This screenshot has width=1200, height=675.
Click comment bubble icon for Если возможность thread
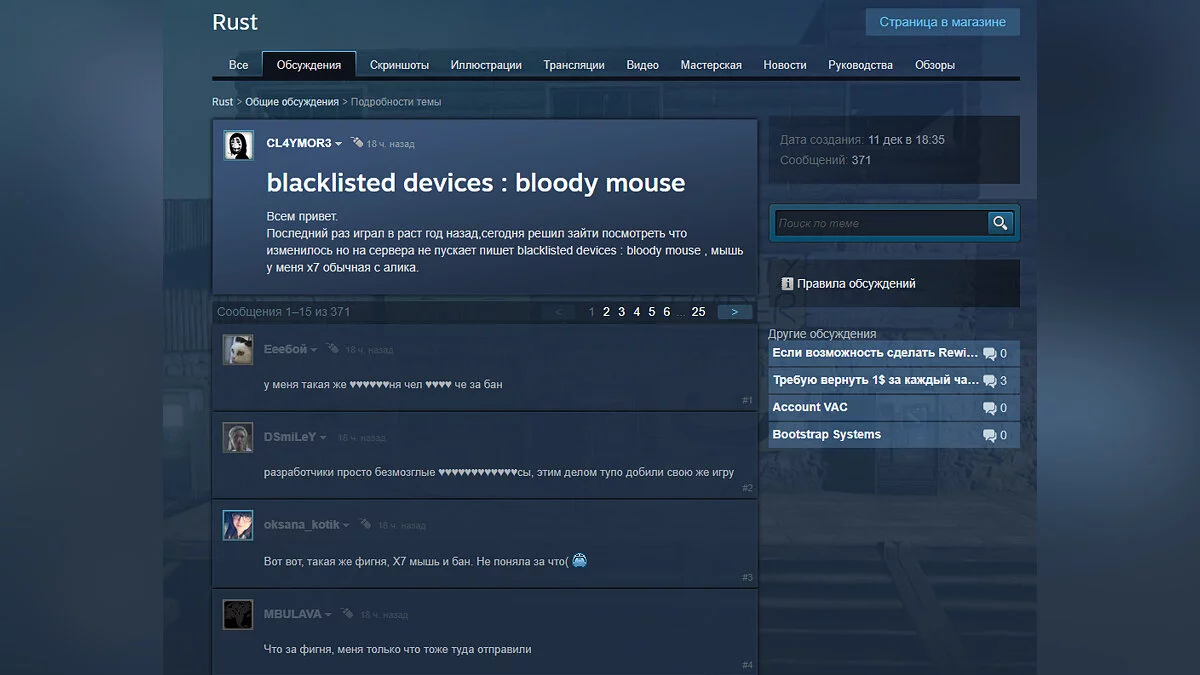point(989,354)
